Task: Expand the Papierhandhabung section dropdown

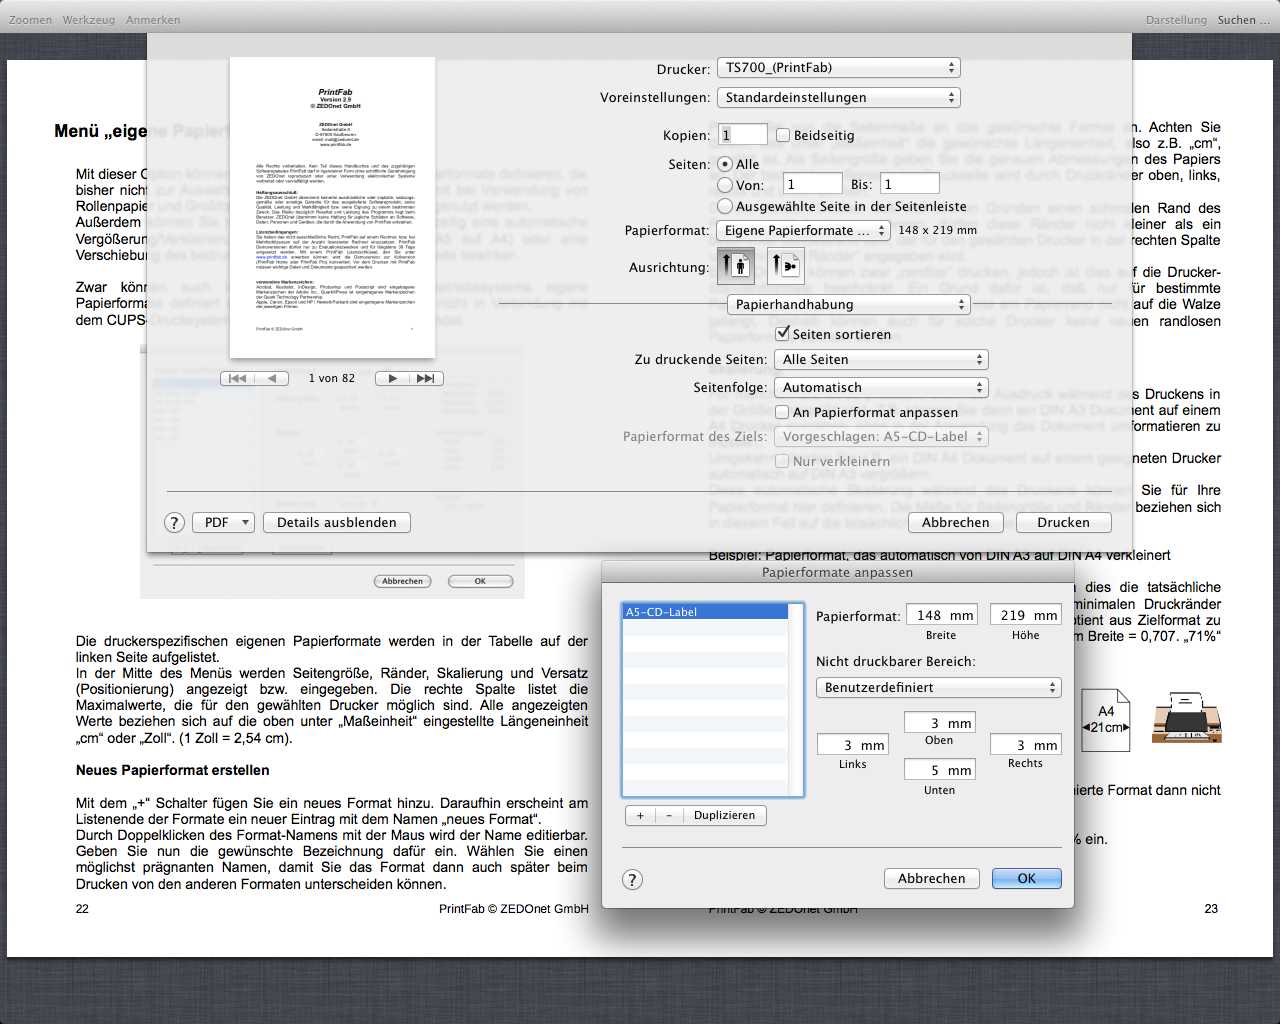Action: click(848, 305)
